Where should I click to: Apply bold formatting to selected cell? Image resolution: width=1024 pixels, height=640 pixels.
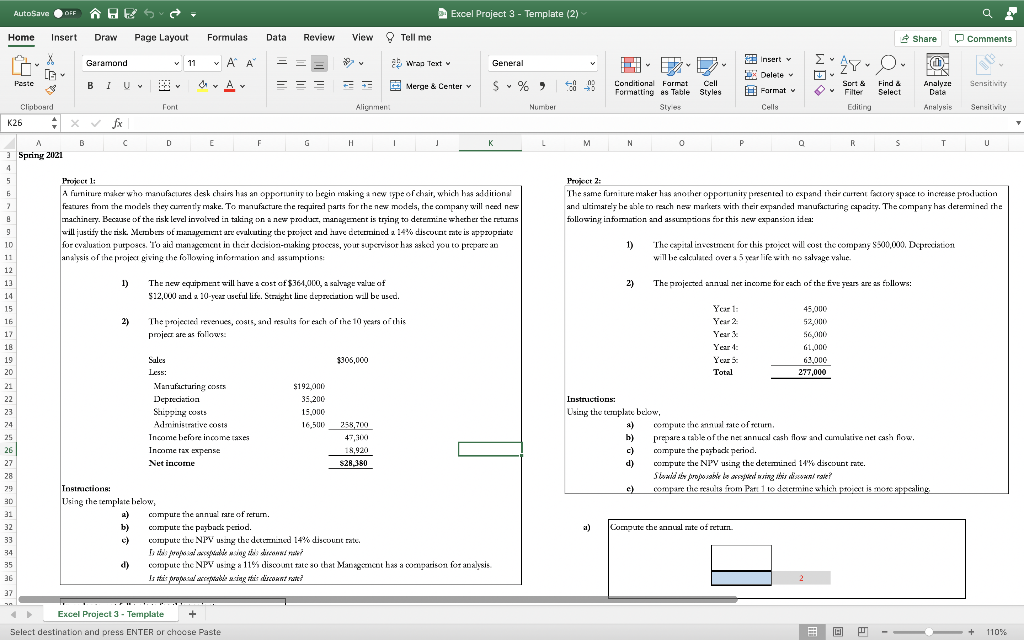coord(91,86)
